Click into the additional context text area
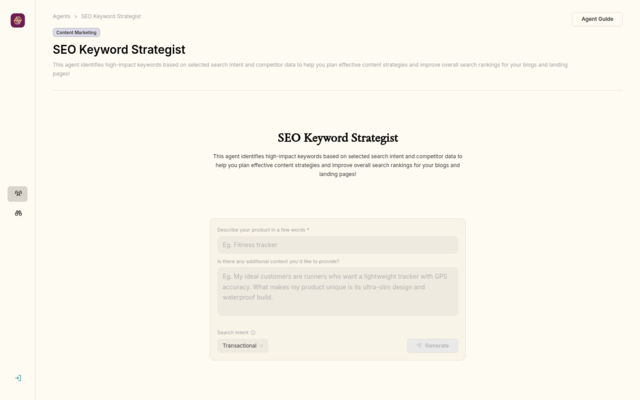This screenshot has height=400, width=640. (x=337, y=290)
